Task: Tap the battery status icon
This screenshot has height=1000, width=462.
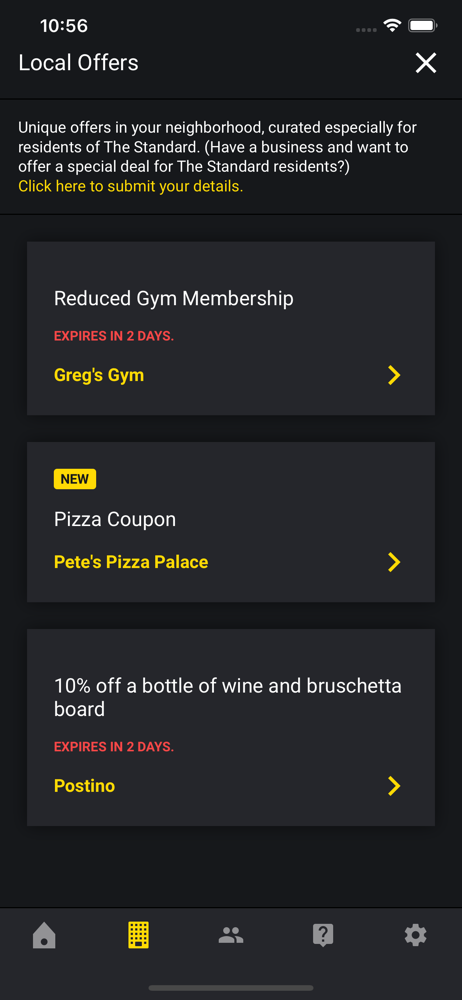Action: point(422,26)
